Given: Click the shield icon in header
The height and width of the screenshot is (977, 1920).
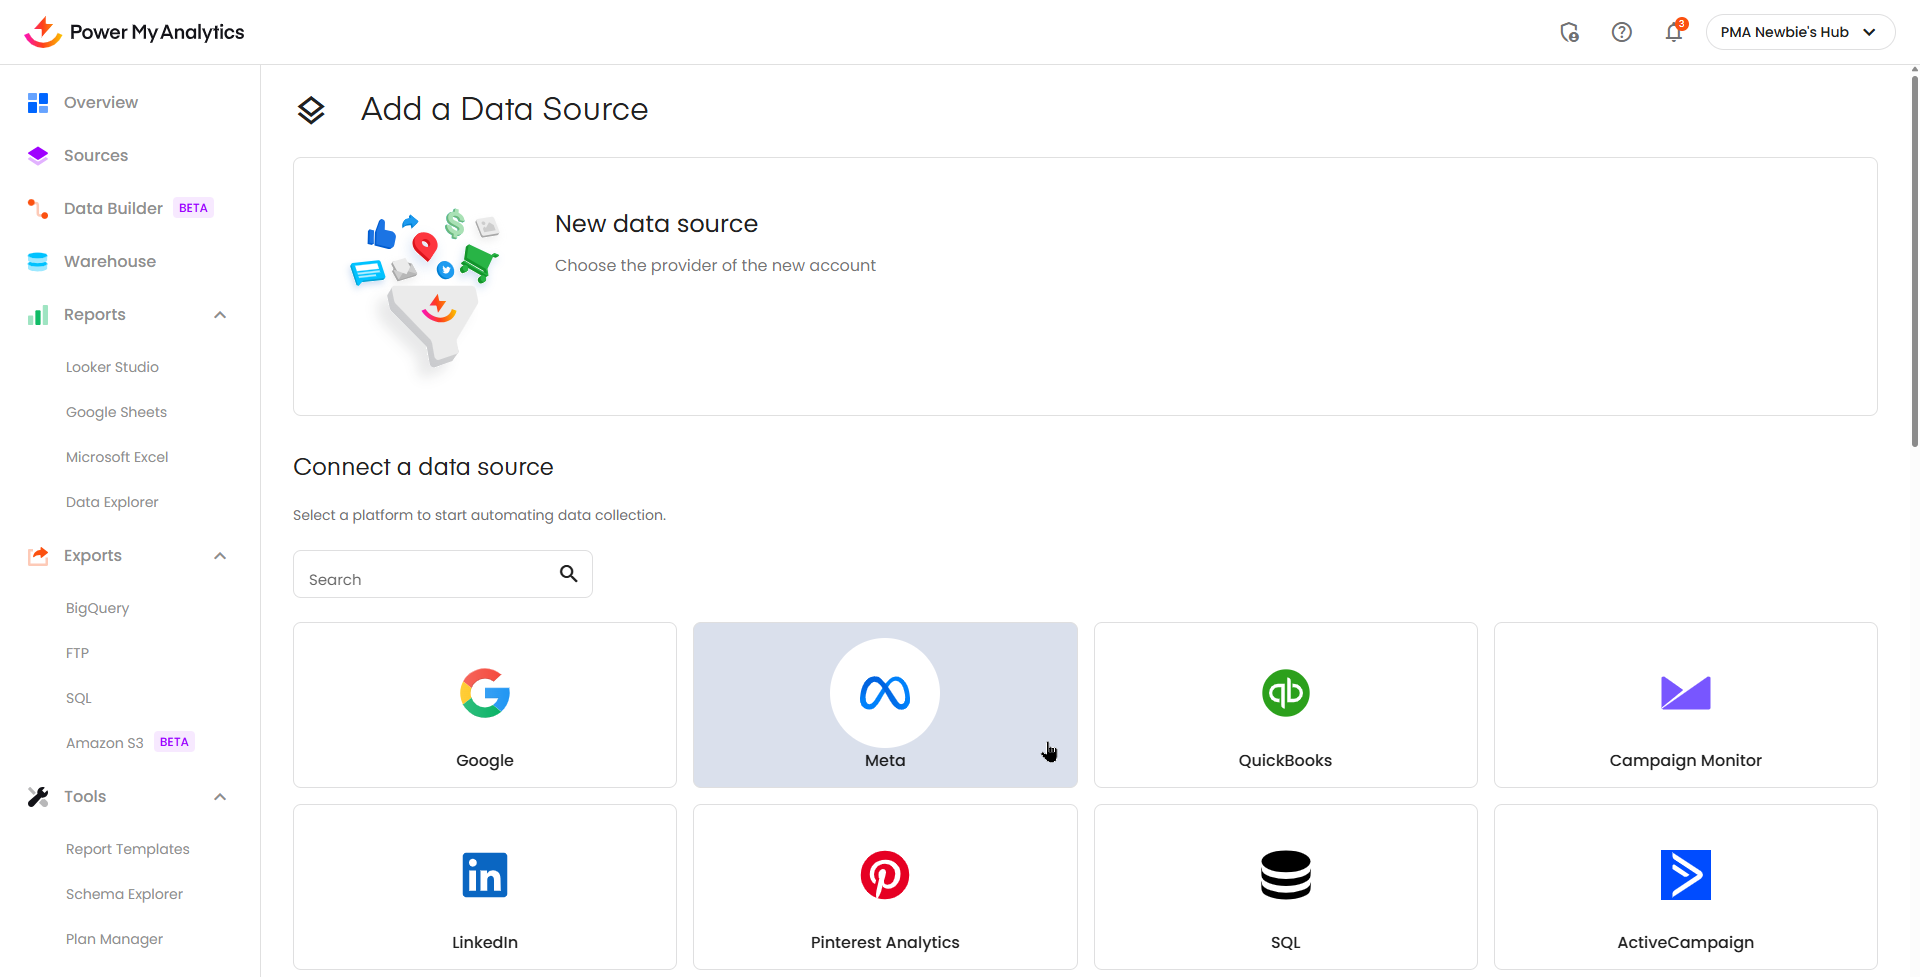Looking at the screenshot, I should (x=1569, y=33).
